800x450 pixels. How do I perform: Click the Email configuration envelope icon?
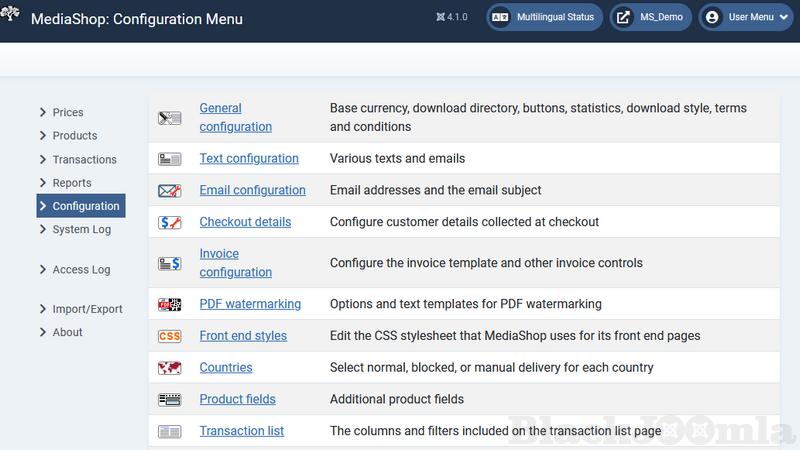[169, 191]
